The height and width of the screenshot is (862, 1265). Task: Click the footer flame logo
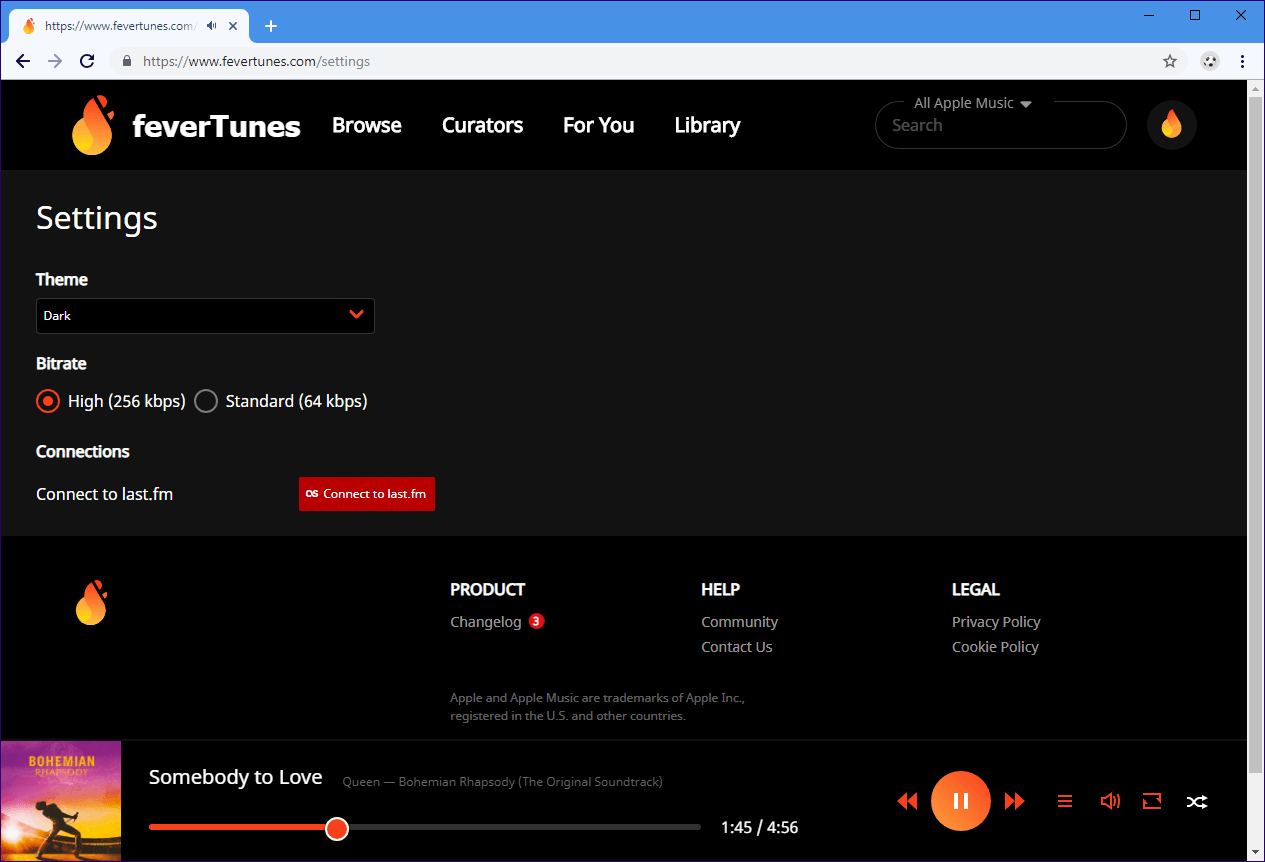(x=91, y=603)
